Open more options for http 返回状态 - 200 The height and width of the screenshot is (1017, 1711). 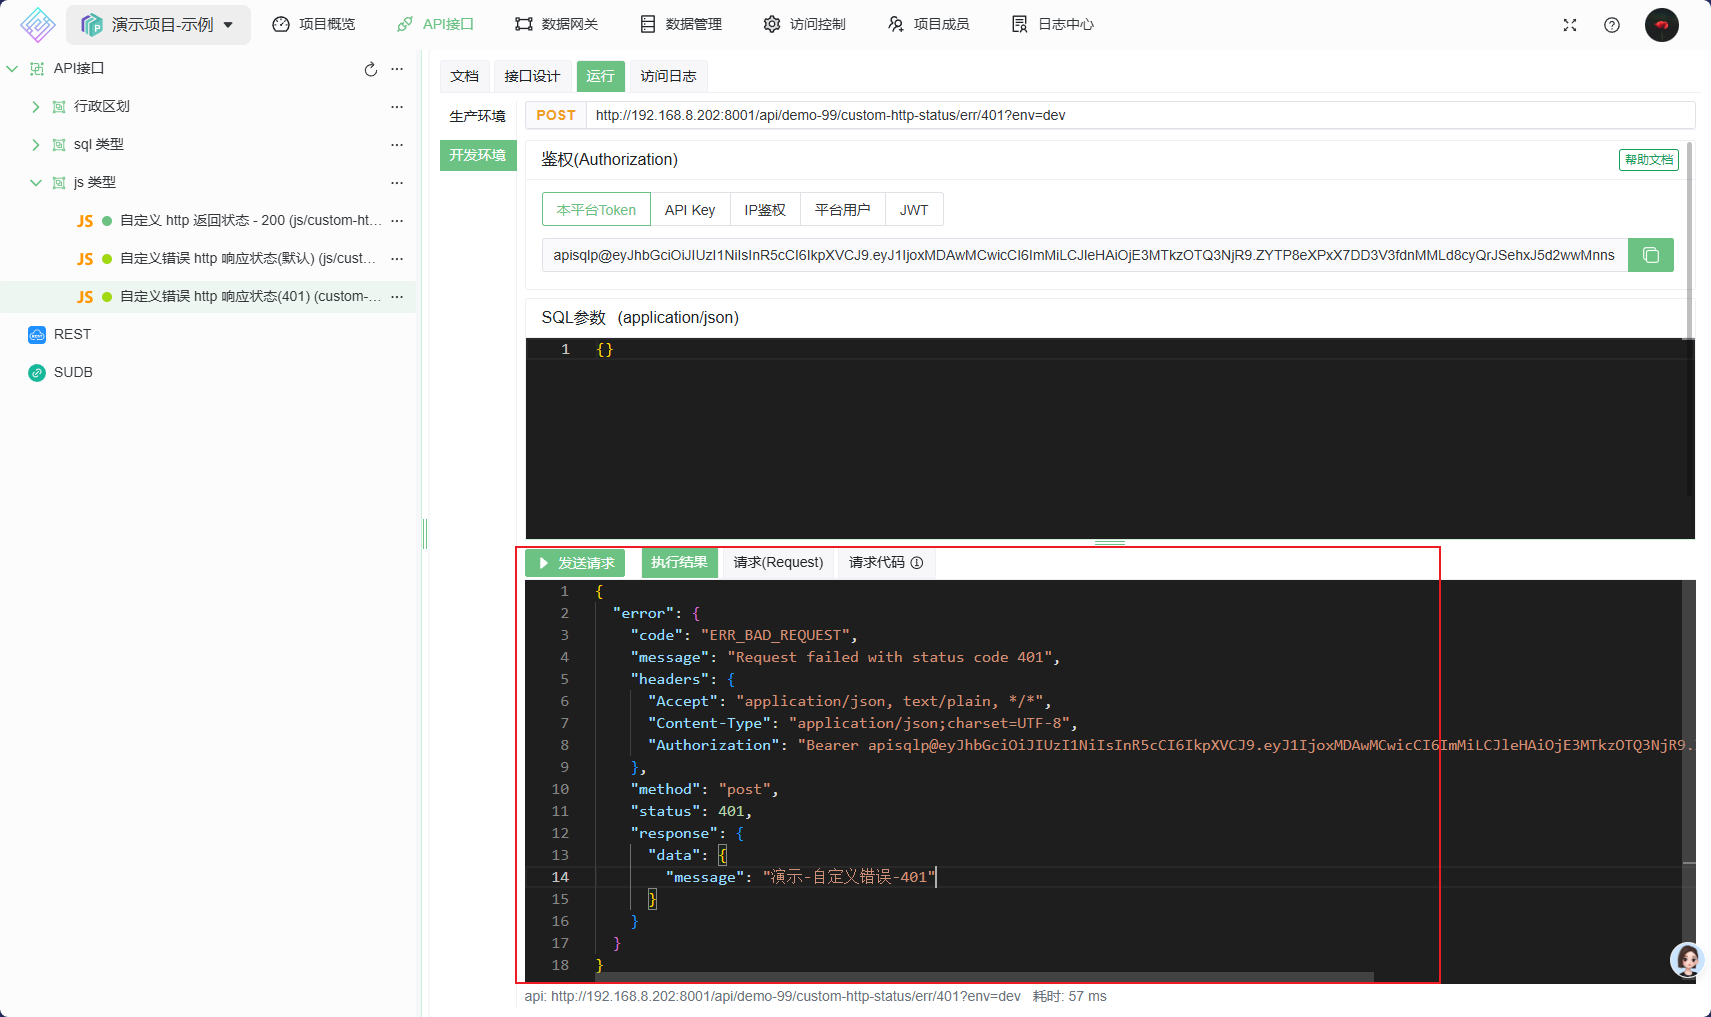coord(397,221)
